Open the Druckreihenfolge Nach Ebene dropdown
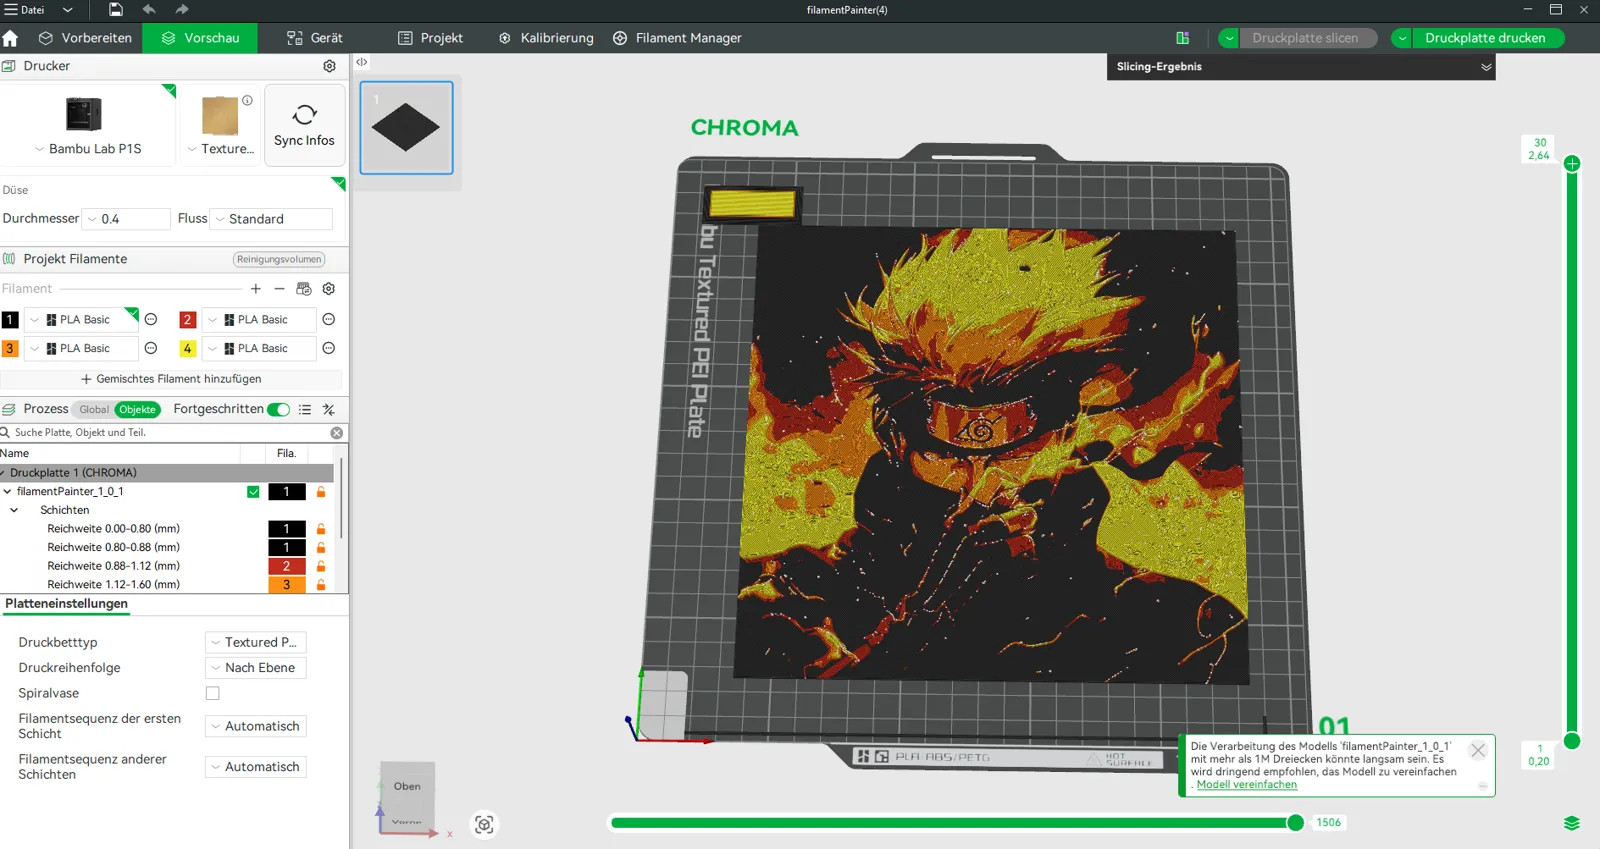This screenshot has width=1600, height=849. [x=256, y=668]
